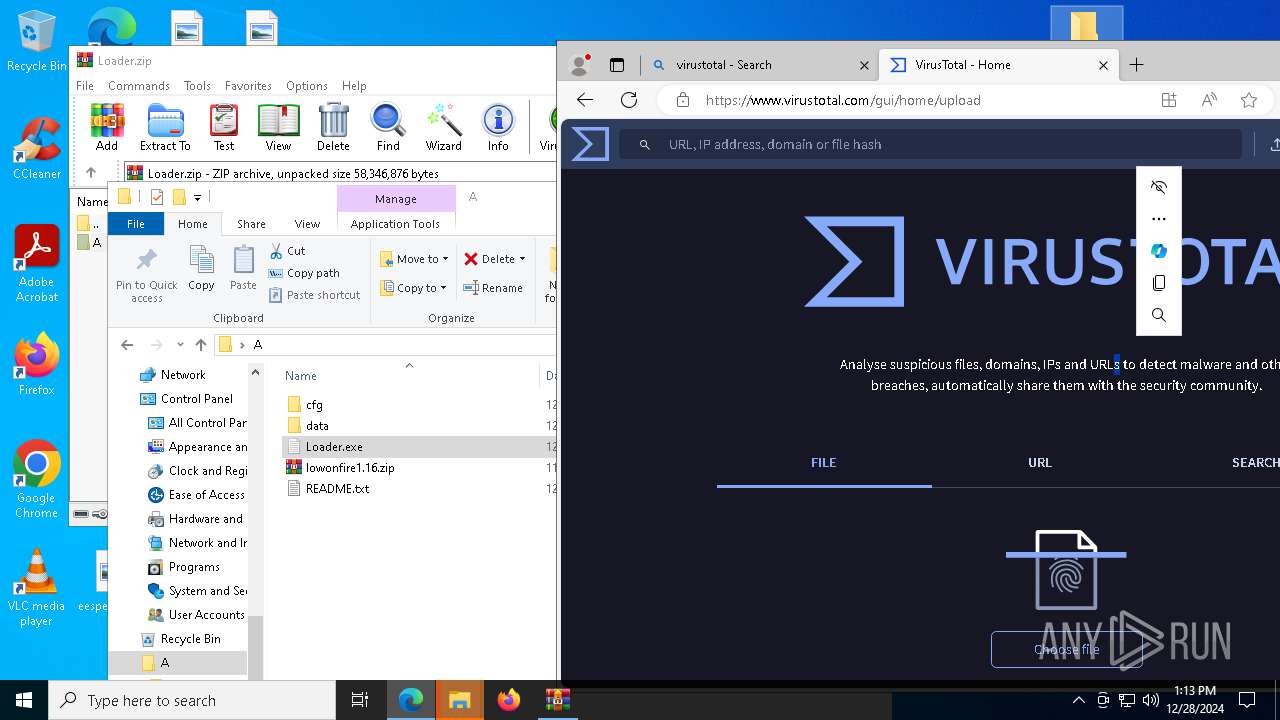
Task: Click the Explorer ribbon Paste icon
Action: 243,269
